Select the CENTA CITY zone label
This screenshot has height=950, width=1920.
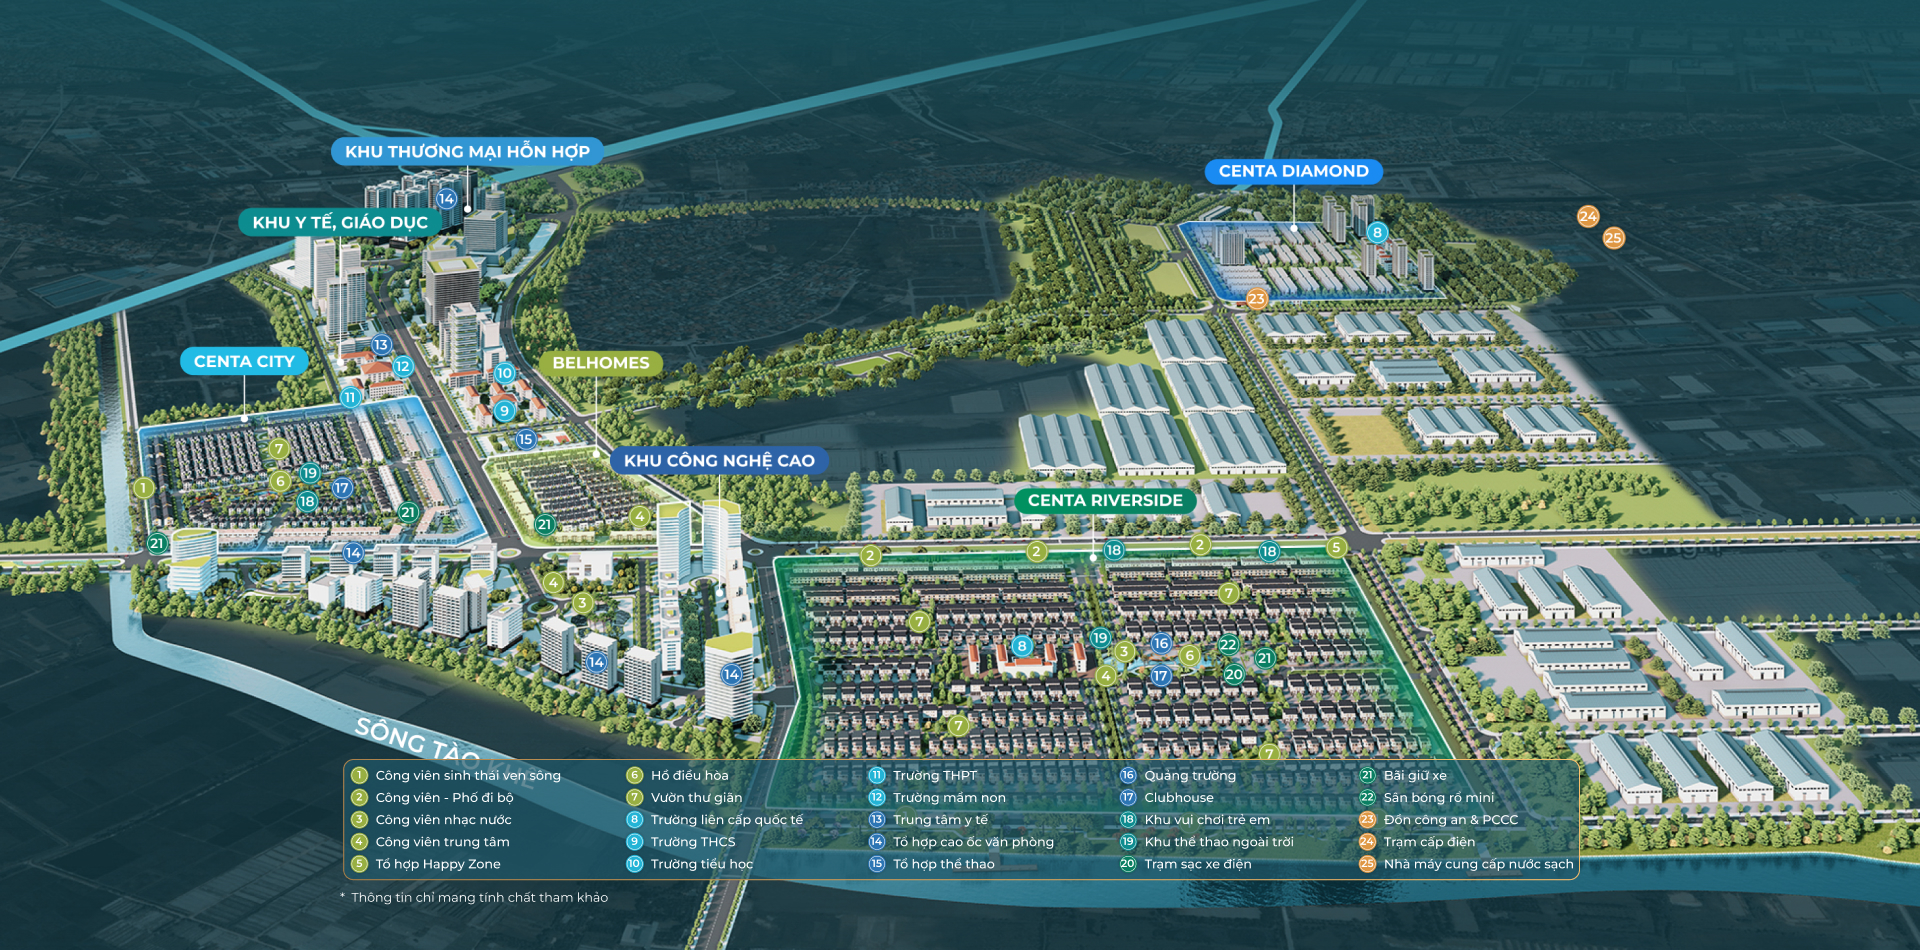pyautogui.click(x=244, y=361)
